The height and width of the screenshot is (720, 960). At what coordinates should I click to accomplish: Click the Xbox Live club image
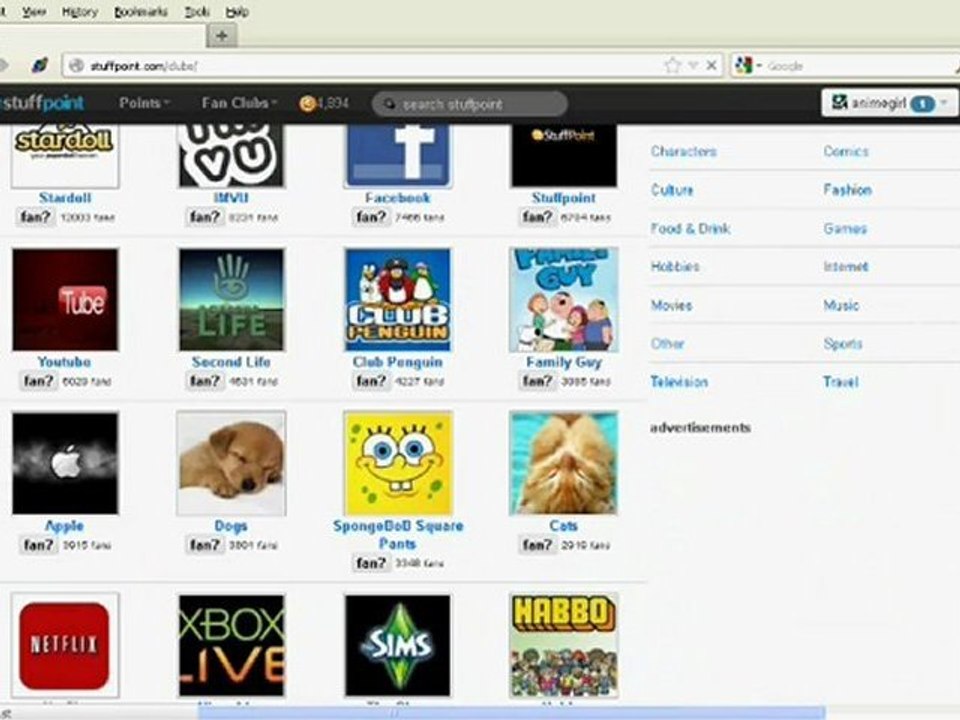click(x=231, y=645)
